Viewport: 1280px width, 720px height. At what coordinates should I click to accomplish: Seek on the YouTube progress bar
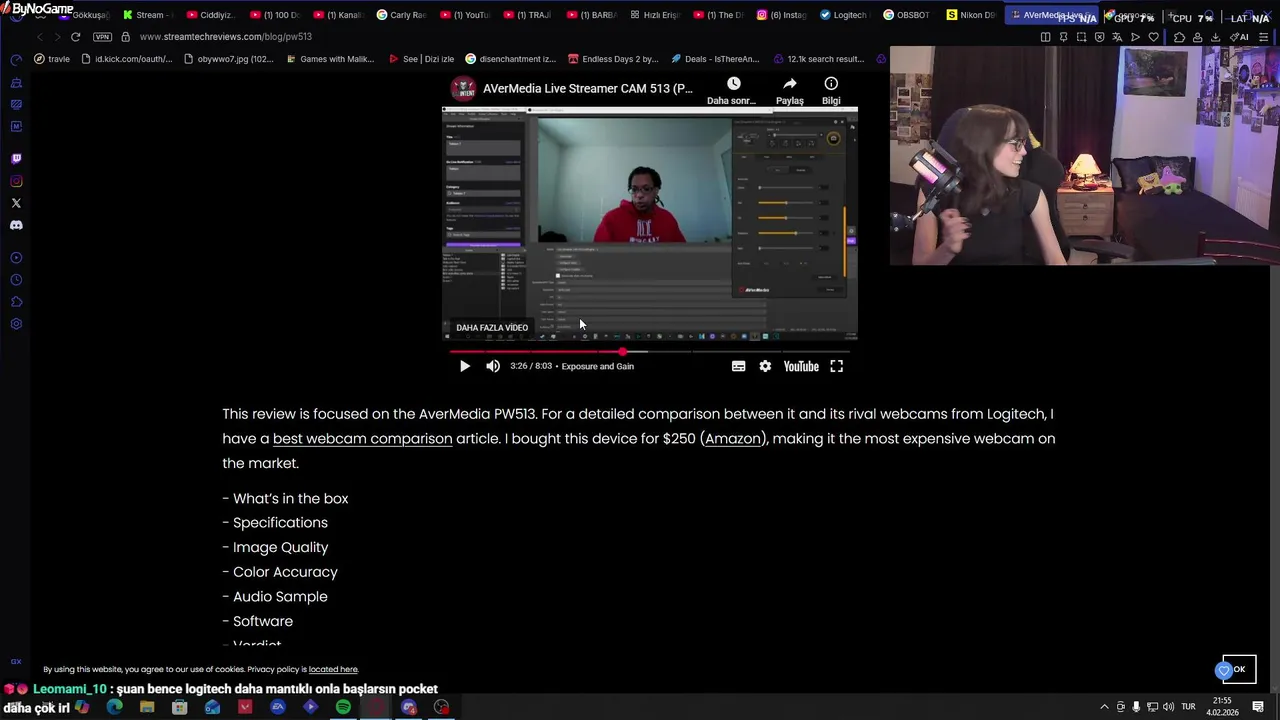point(650,351)
